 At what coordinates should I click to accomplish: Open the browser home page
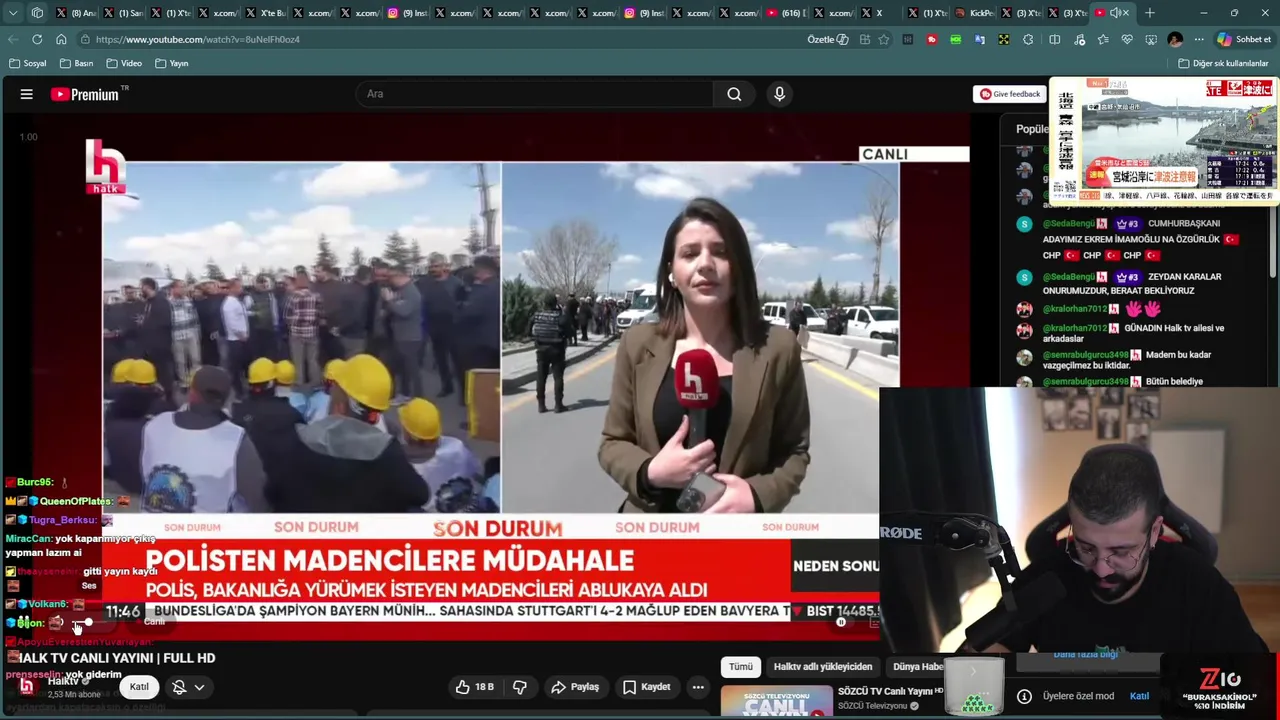pos(61,39)
